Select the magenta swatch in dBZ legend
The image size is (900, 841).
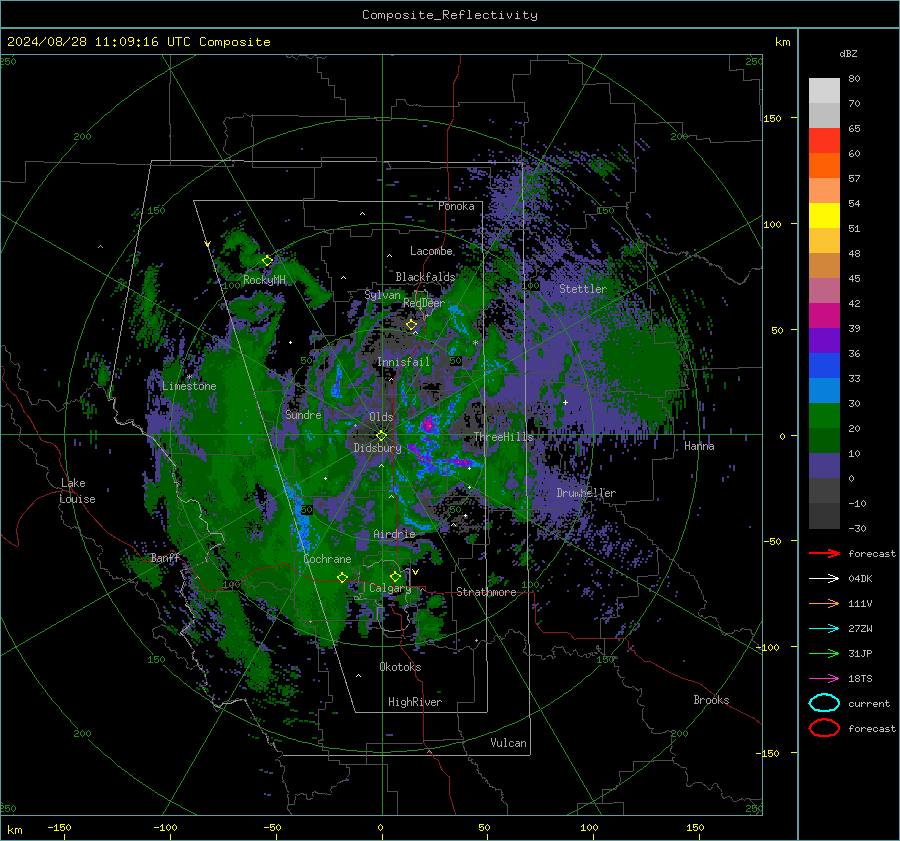(824, 315)
